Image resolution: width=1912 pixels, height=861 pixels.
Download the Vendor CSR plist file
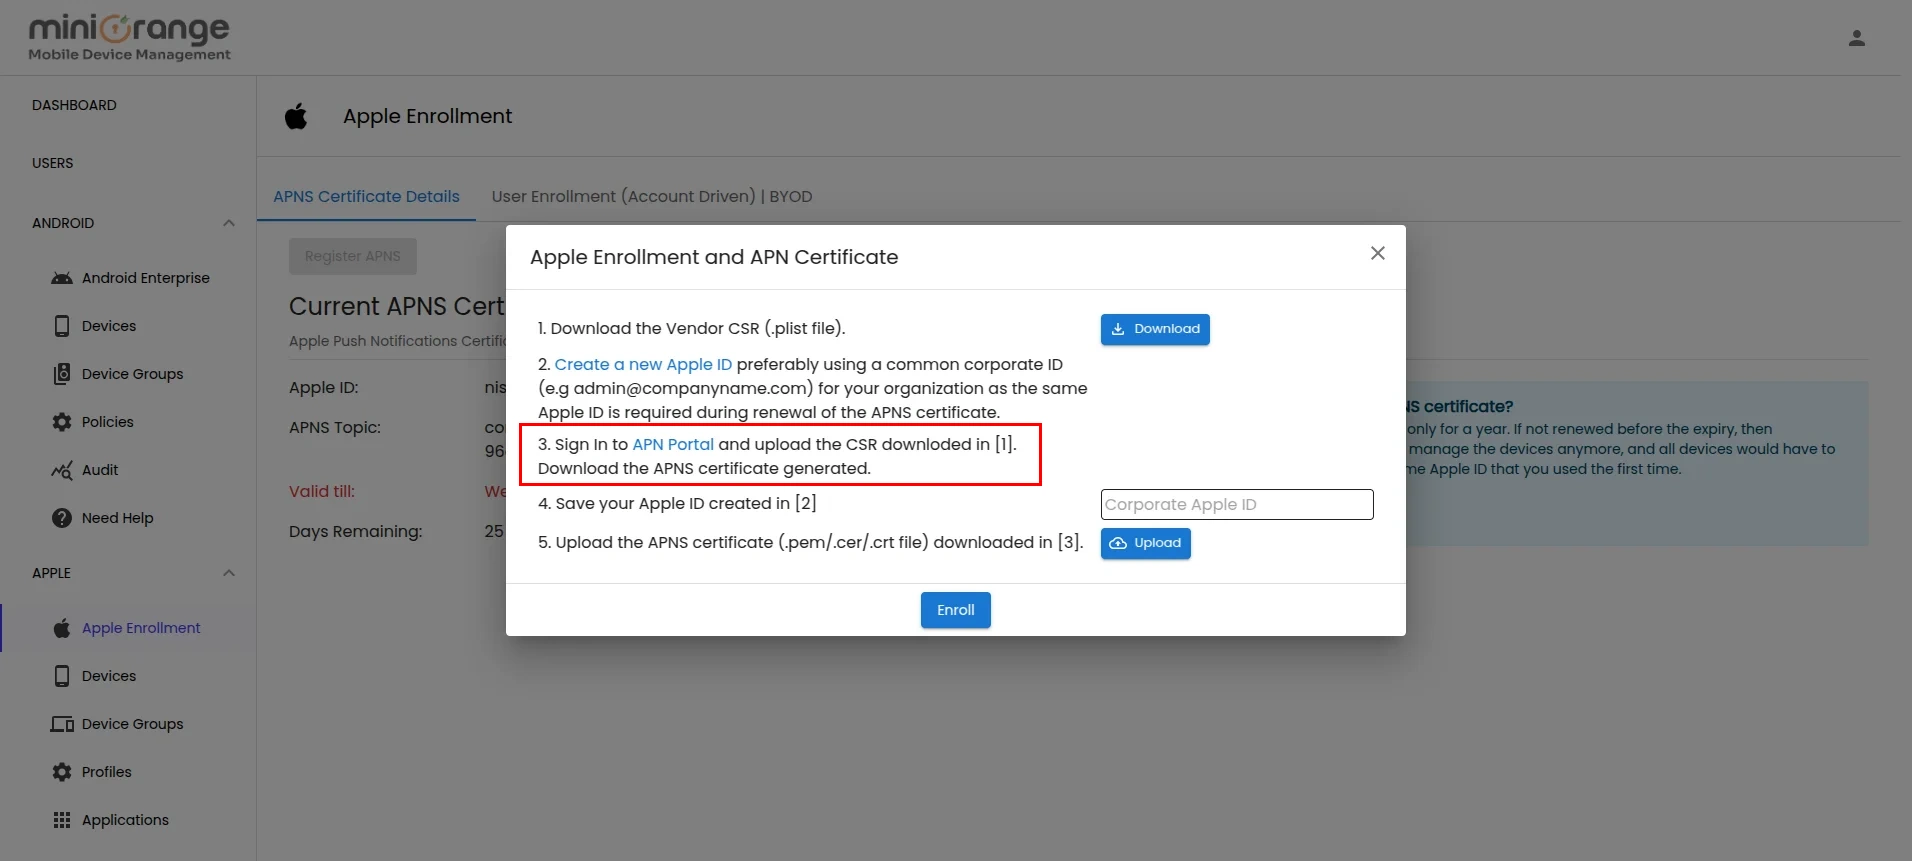(1155, 329)
